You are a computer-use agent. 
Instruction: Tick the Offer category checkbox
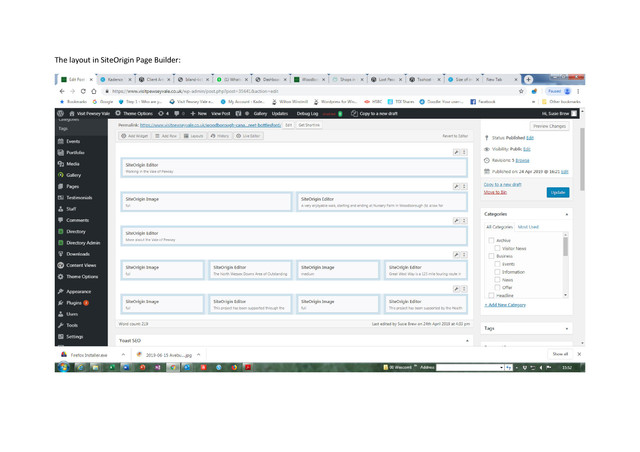pyautogui.click(x=497, y=287)
